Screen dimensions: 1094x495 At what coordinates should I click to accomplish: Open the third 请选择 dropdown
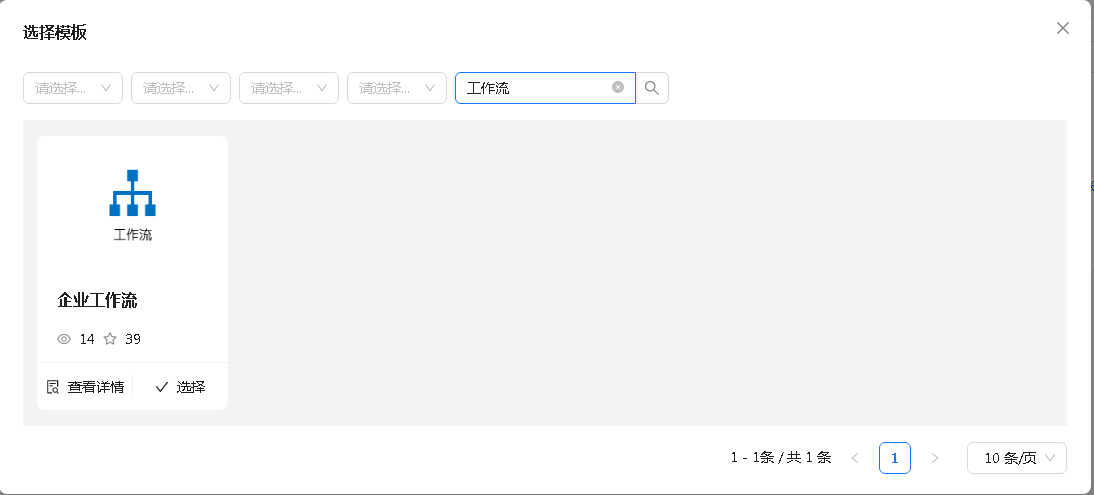click(289, 88)
